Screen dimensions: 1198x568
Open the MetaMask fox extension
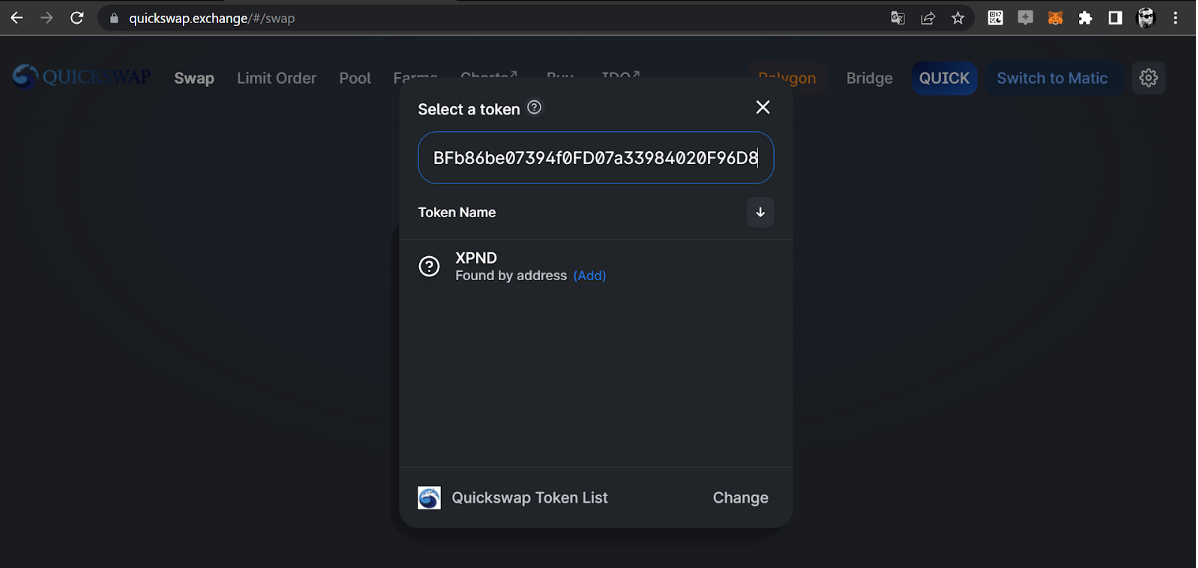[1055, 18]
